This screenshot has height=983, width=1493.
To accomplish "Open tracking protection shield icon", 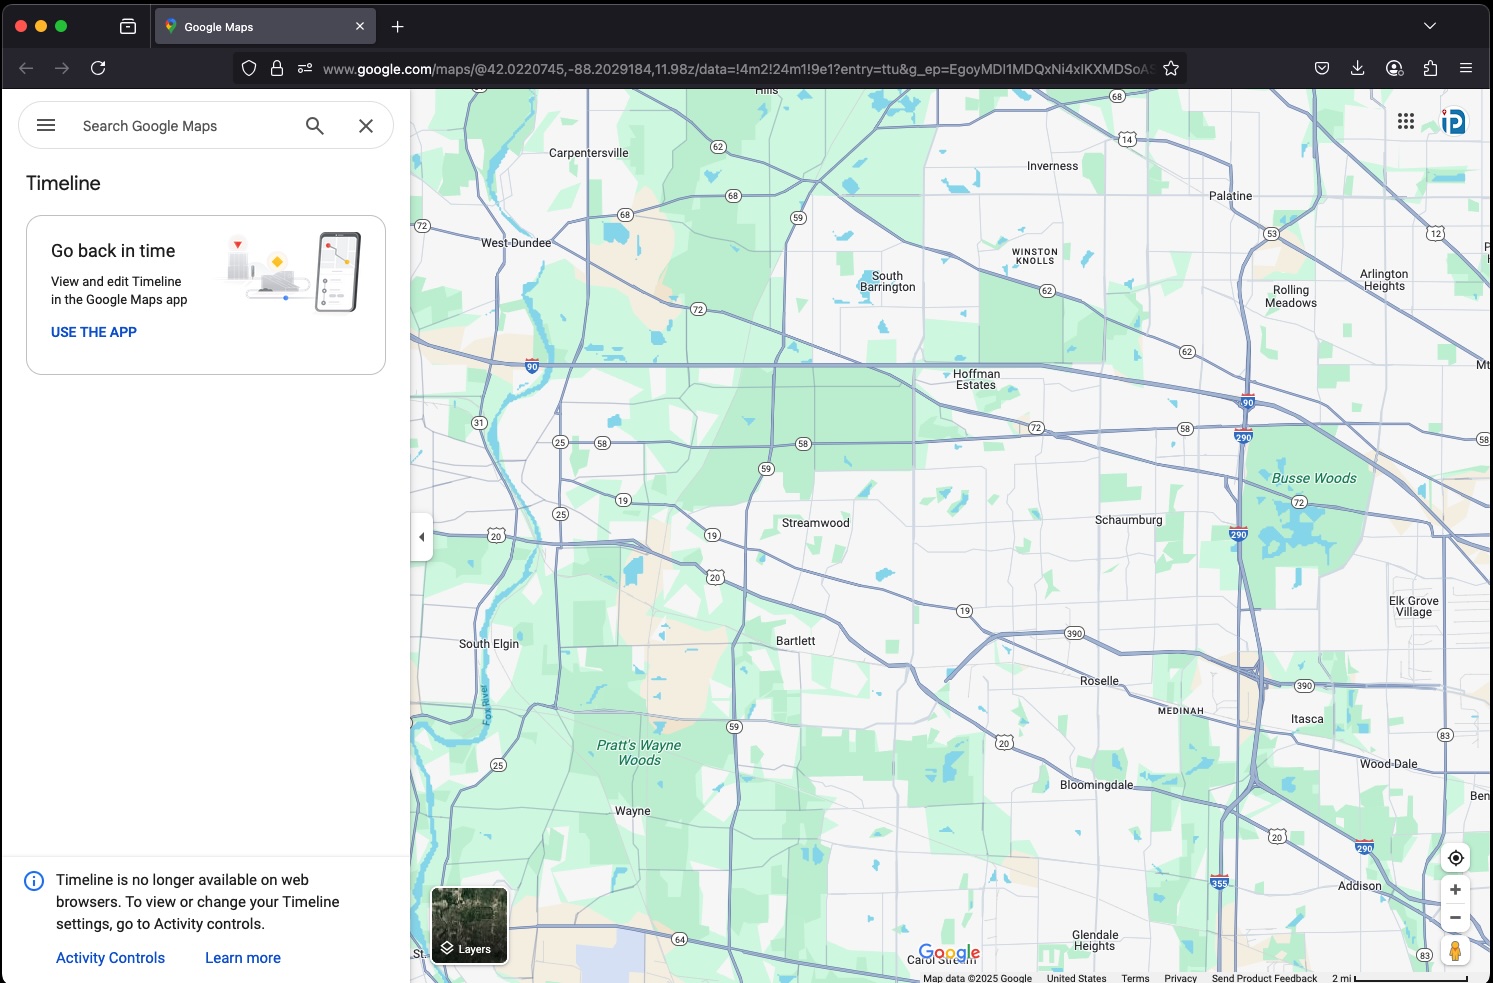I will coord(249,68).
